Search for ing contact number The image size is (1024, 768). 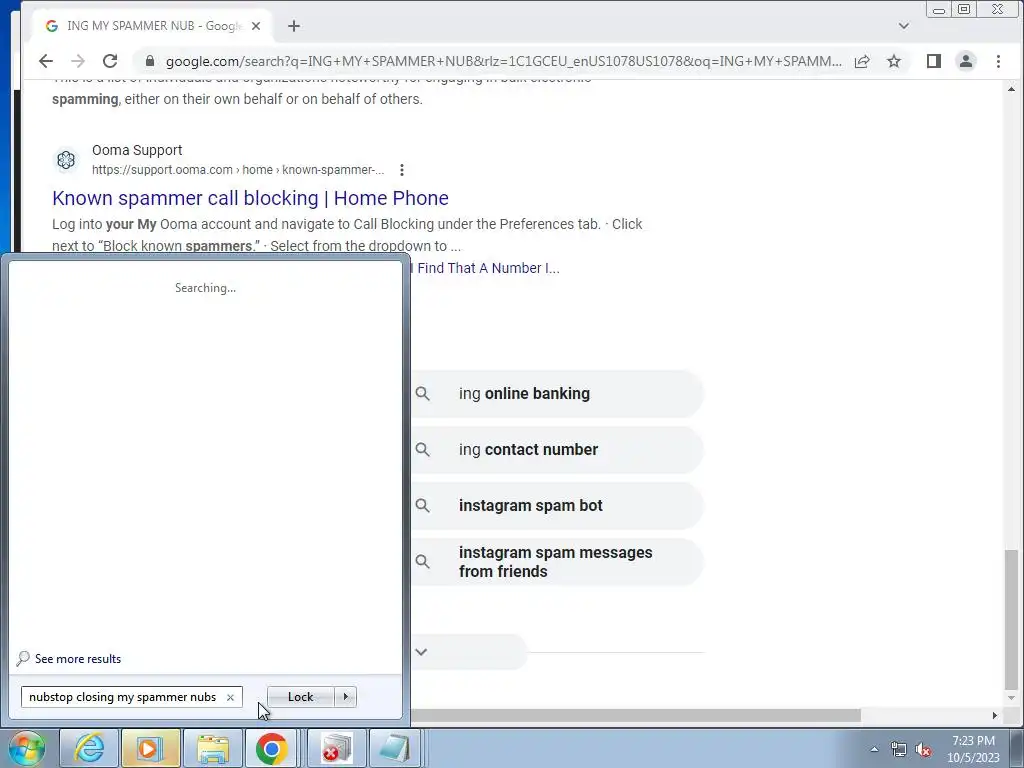click(x=557, y=450)
